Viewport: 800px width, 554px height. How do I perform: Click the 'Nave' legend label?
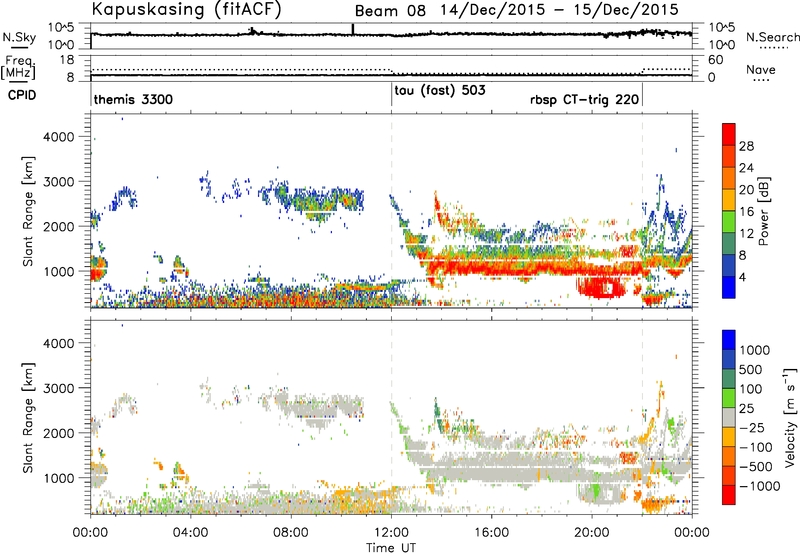point(760,69)
